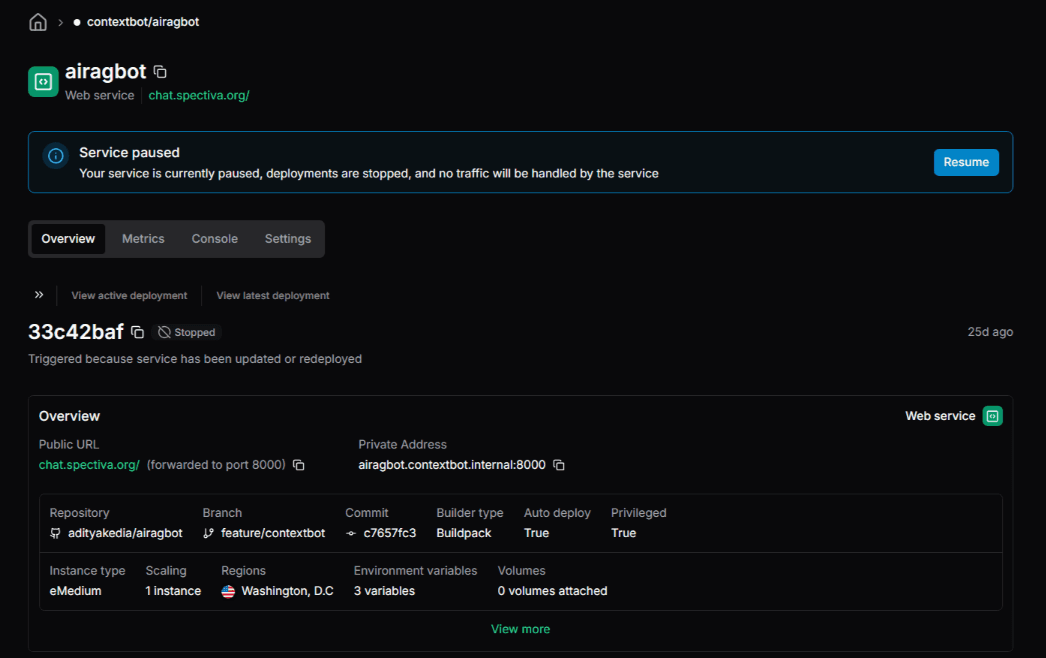
Task: Switch to the Console tab
Action: point(215,239)
